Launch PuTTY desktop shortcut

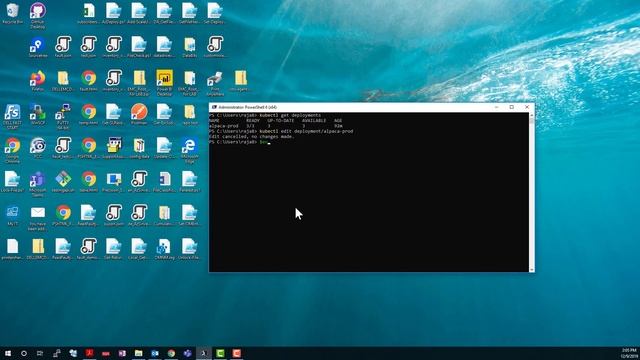point(63,117)
